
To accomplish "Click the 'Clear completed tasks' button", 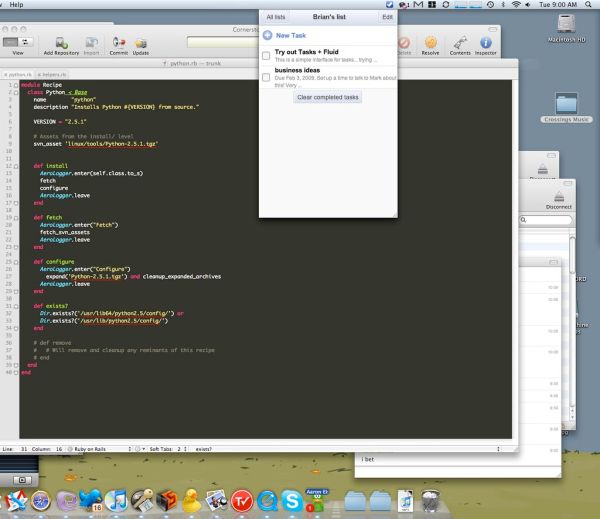I will coord(328,97).
